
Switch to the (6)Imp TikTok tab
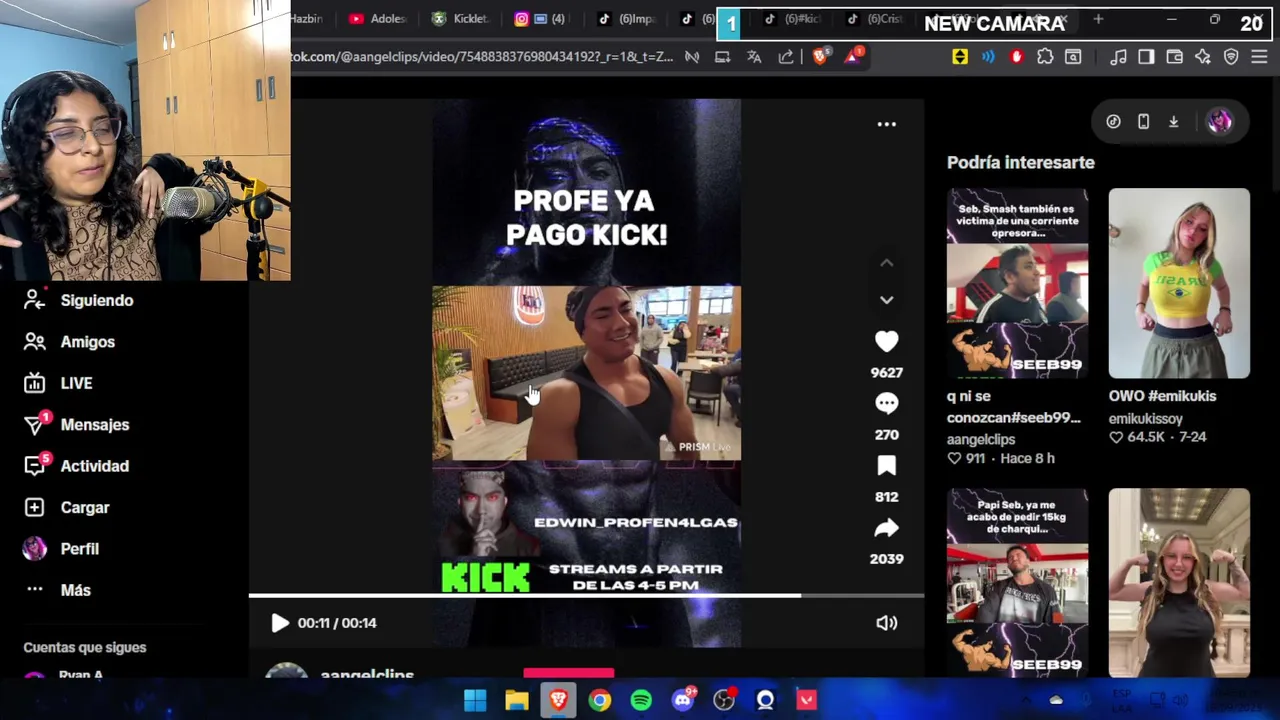(x=627, y=18)
